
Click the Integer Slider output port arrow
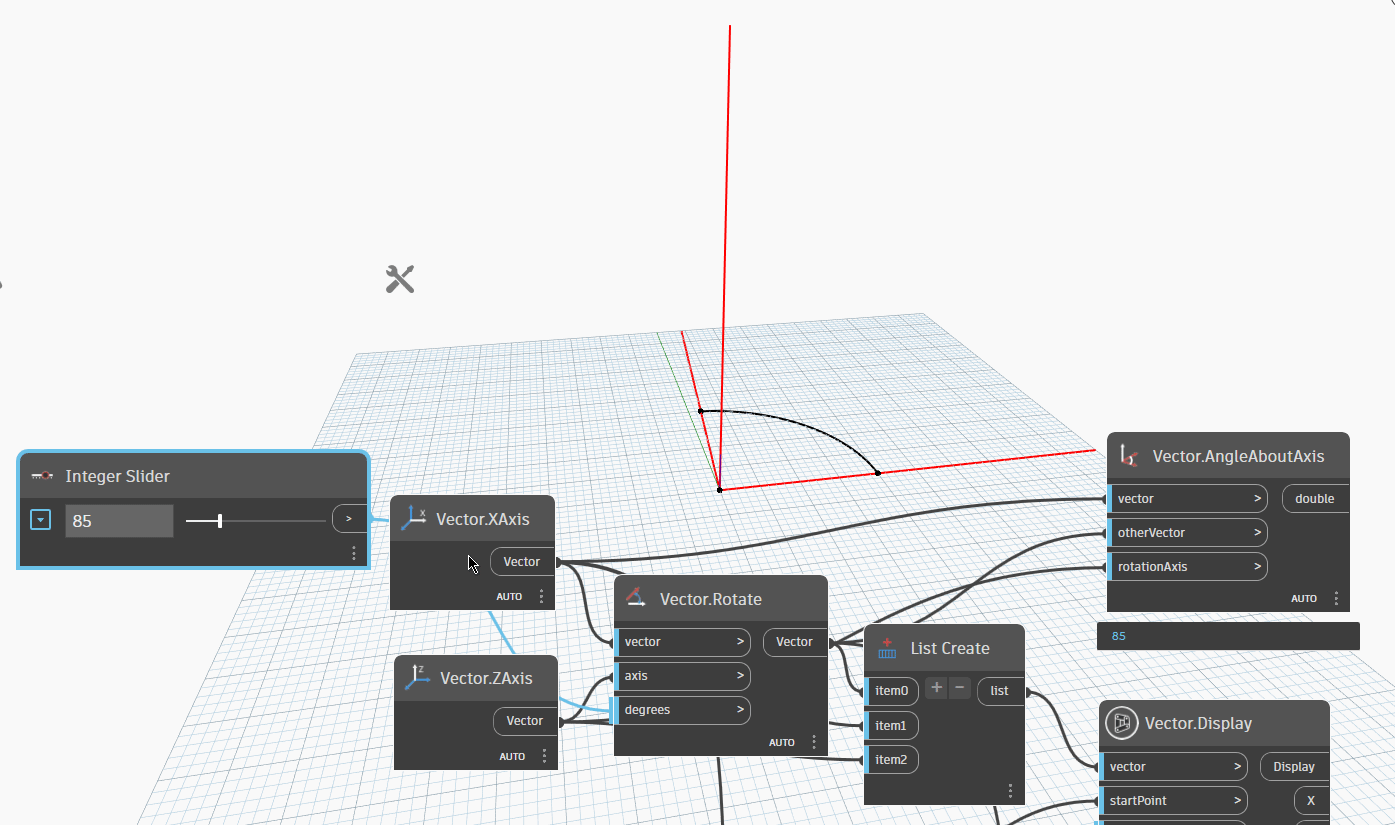click(348, 518)
